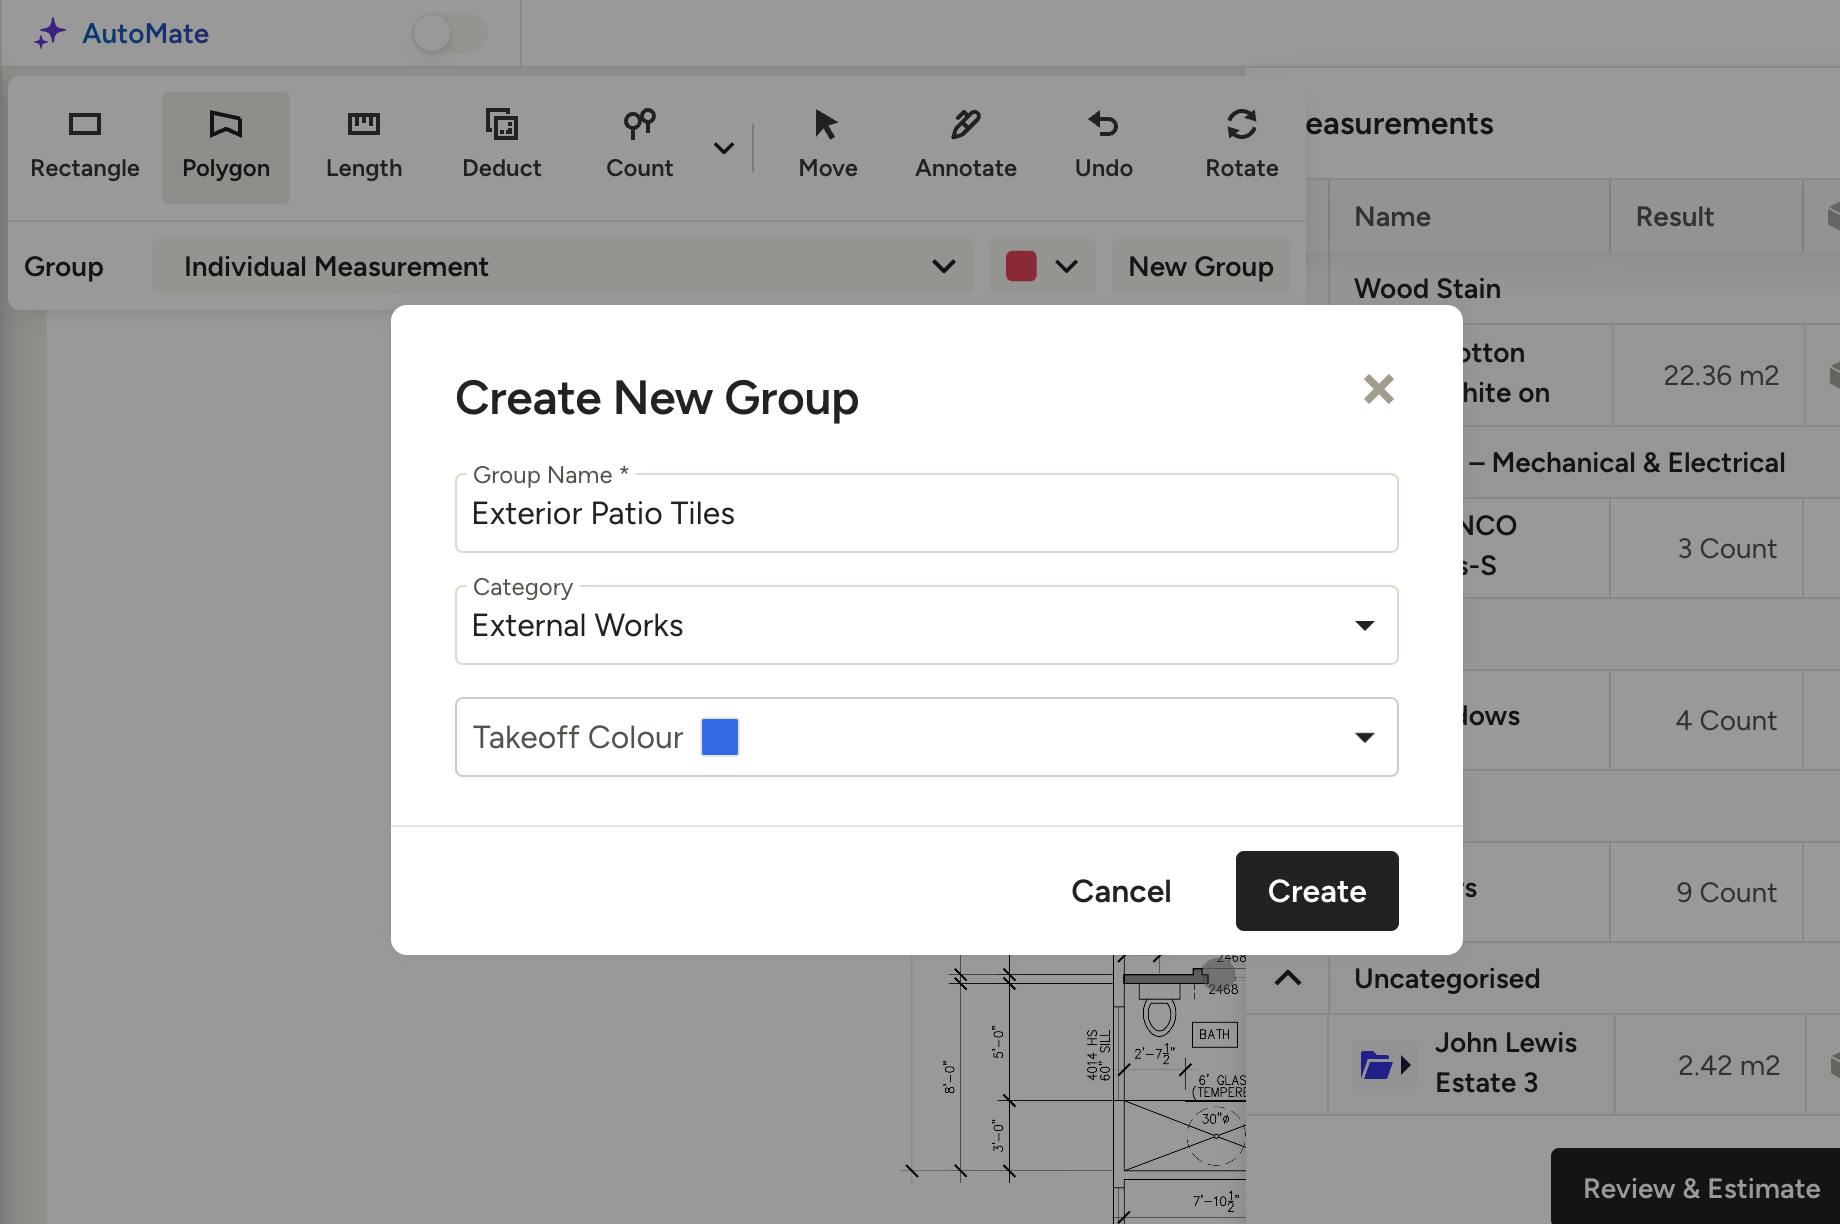Open the Category dropdown showing External Works
The width and height of the screenshot is (1840, 1224).
click(x=926, y=625)
